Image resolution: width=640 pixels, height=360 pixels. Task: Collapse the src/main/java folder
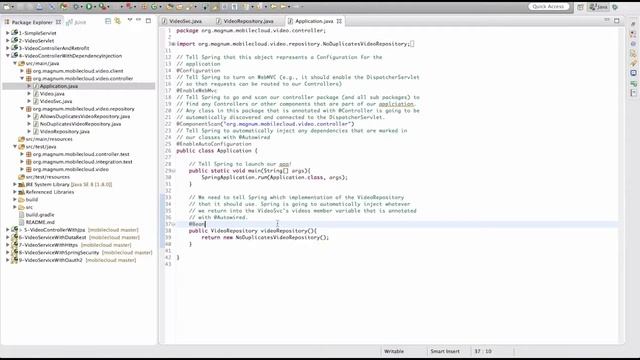coord(15,64)
